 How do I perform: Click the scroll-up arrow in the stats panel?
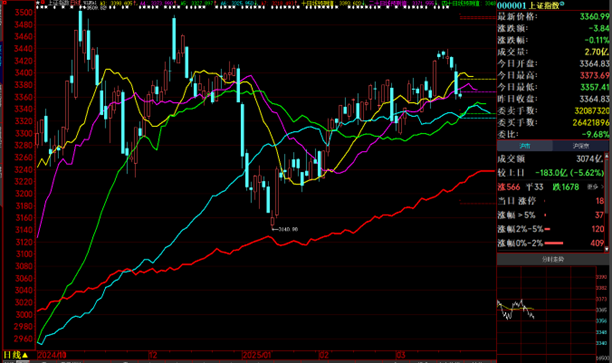point(607,156)
